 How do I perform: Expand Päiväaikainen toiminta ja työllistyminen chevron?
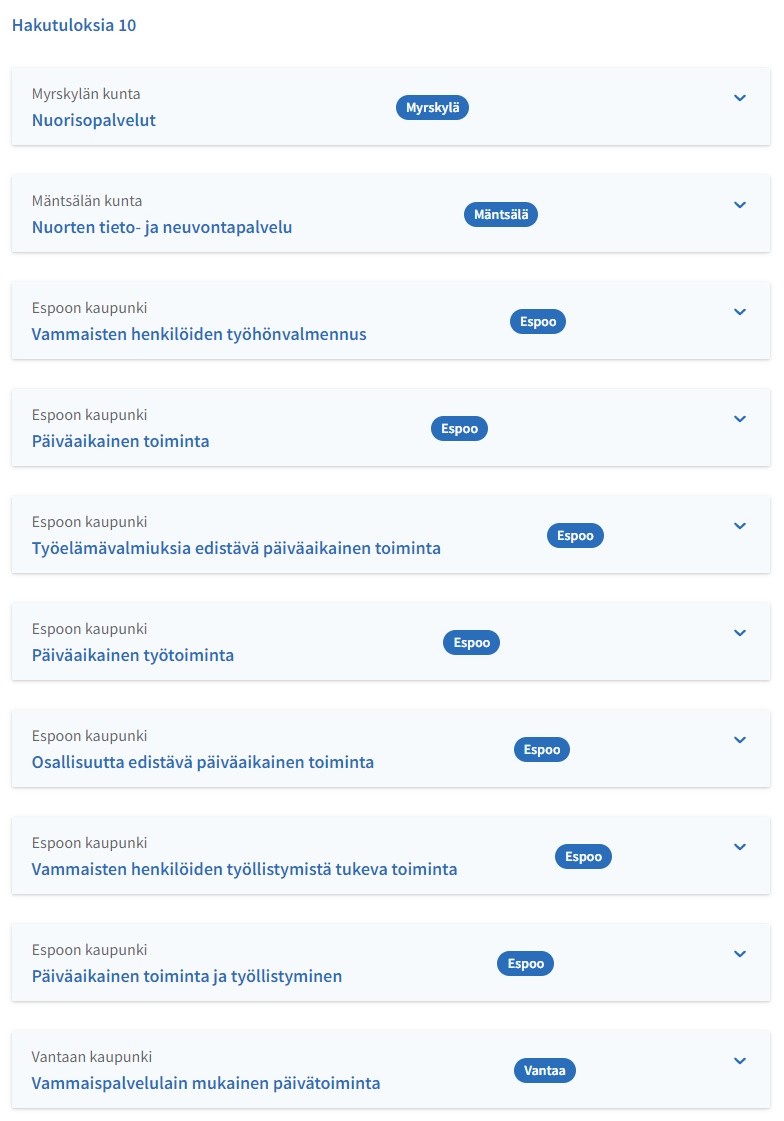click(740, 954)
